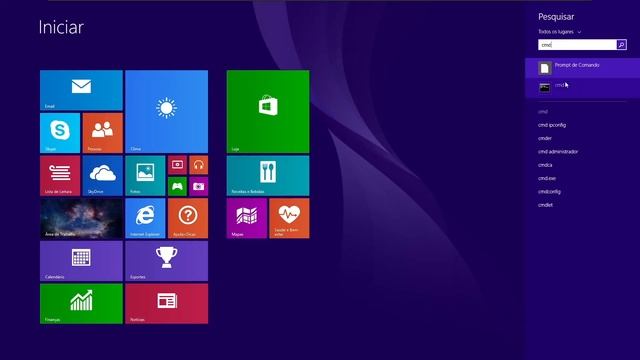Choose the 'cmdconfig' suggestion
This screenshot has height=360, width=640.
pyautogui.click(x=549, y=191)
